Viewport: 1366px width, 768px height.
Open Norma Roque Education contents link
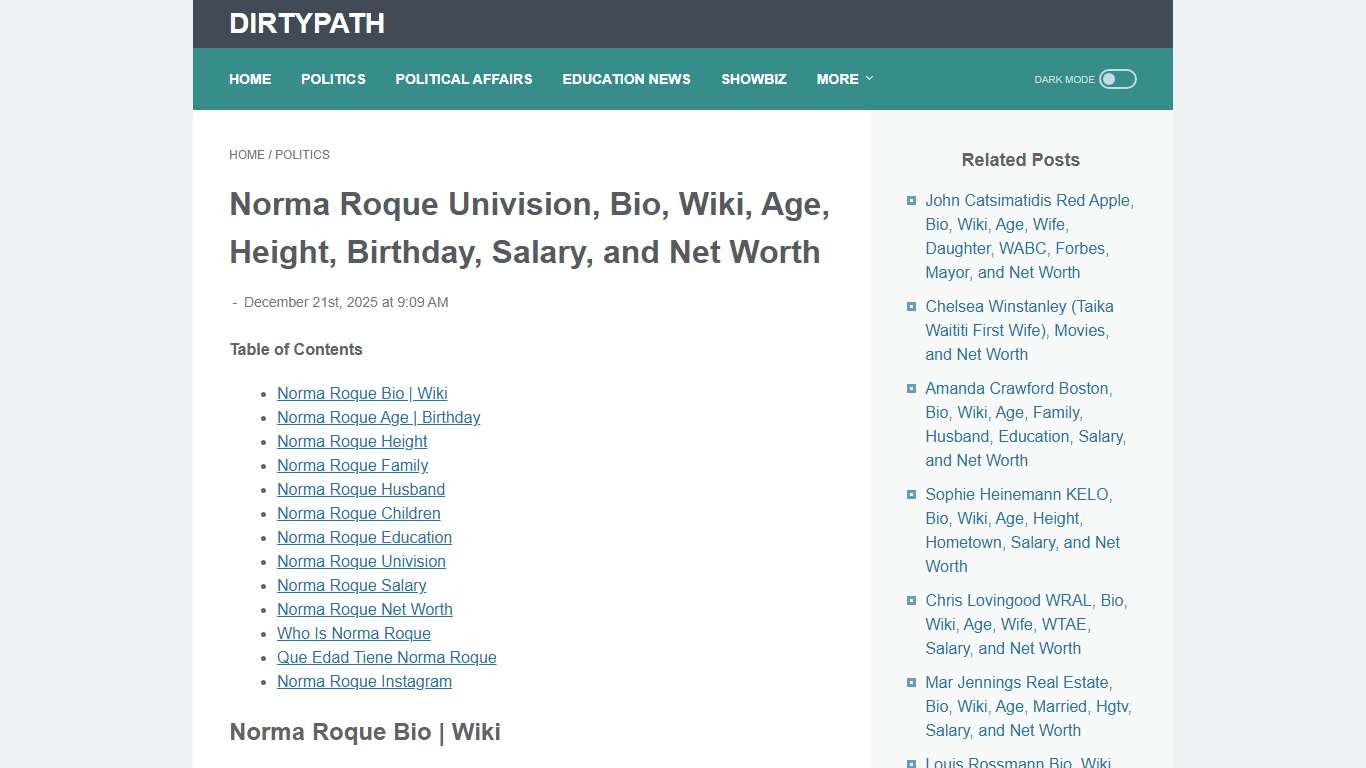[364, 537]
